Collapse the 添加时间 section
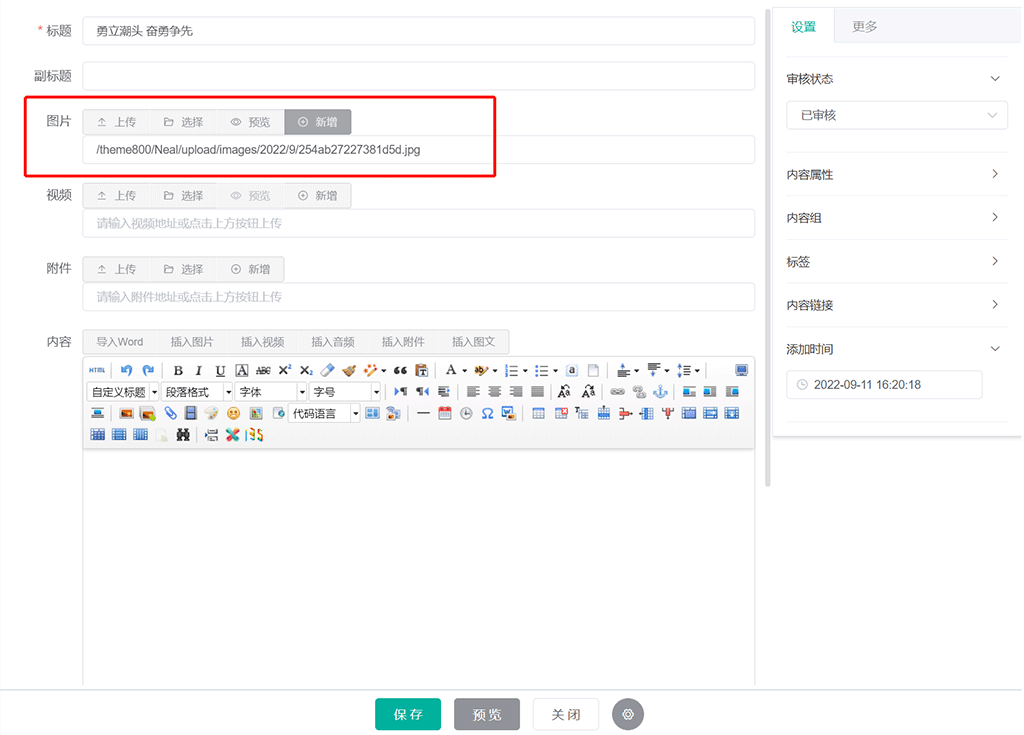Image resolution: width=1024 pixels, height=735 pixels. [x=894, y=349]
